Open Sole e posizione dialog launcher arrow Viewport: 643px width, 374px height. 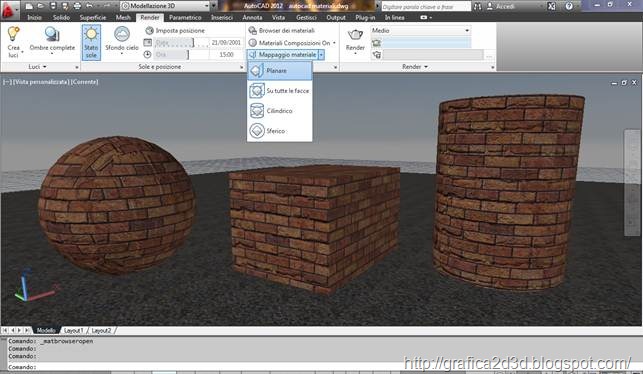(x=241, y=67)
